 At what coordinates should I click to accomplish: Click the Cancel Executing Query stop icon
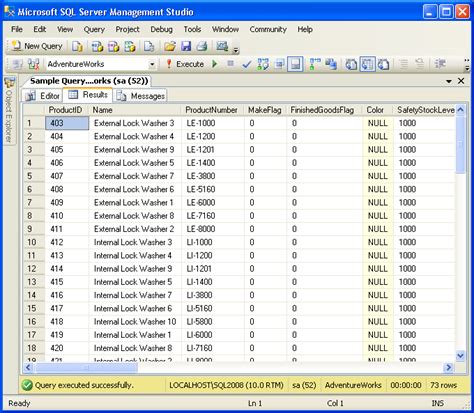click(x=230, y=63)
